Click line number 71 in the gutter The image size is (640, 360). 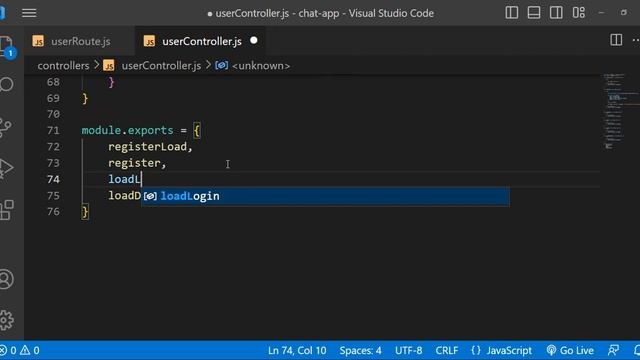tap(53, 131)
